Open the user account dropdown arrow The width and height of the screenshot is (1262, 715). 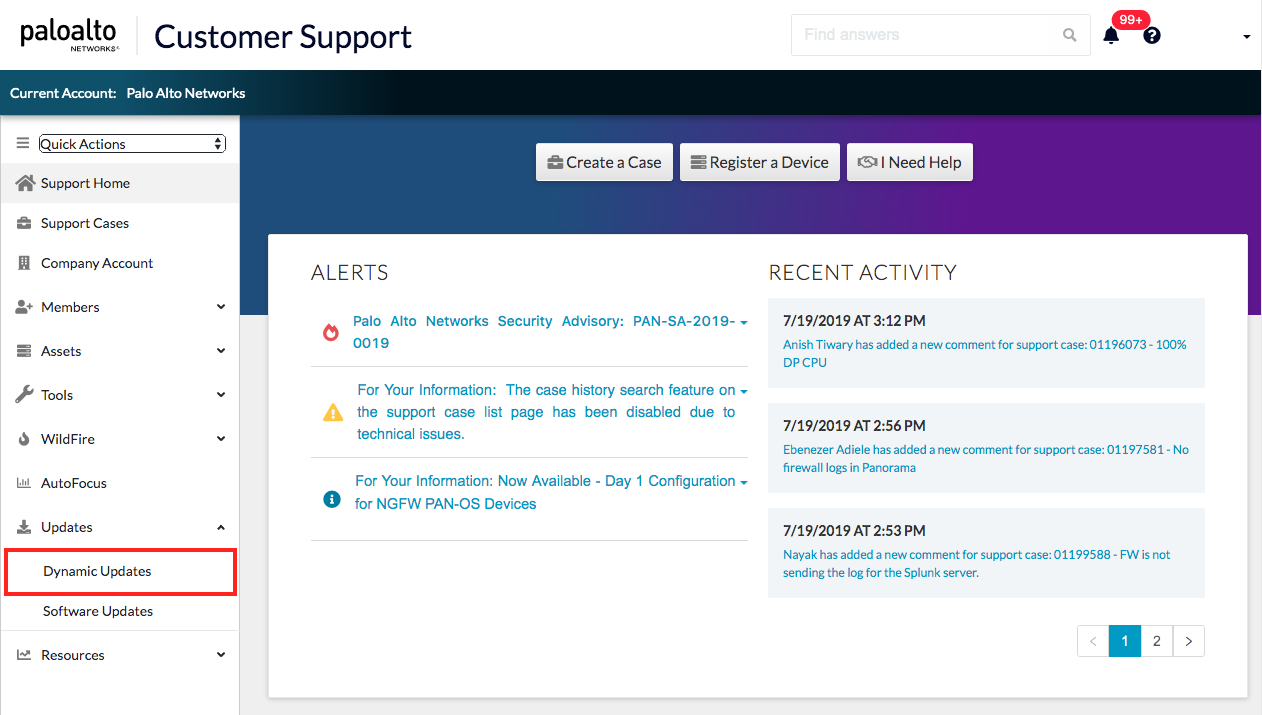1247,37
